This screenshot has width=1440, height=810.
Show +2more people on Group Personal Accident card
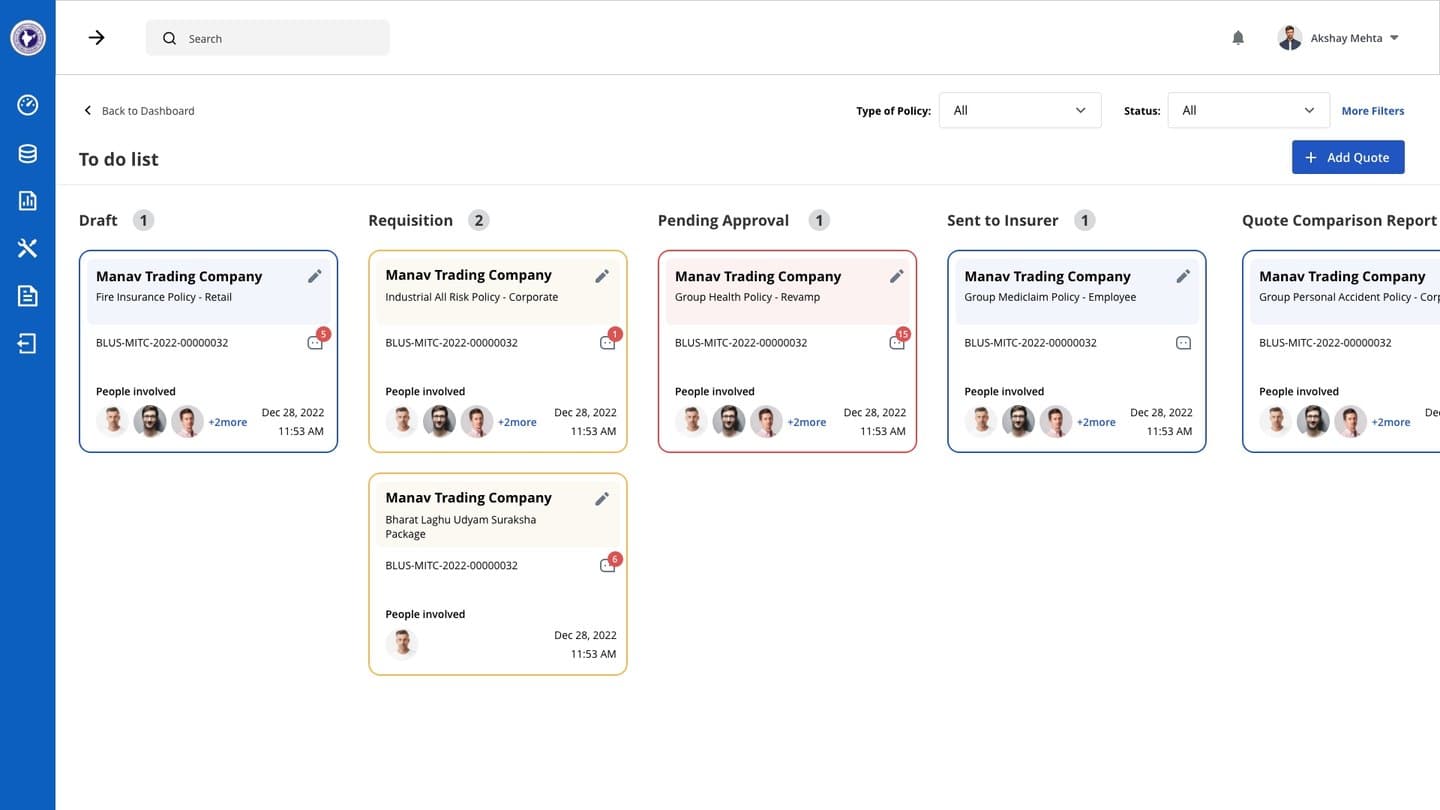click(x=1391, y=422)
